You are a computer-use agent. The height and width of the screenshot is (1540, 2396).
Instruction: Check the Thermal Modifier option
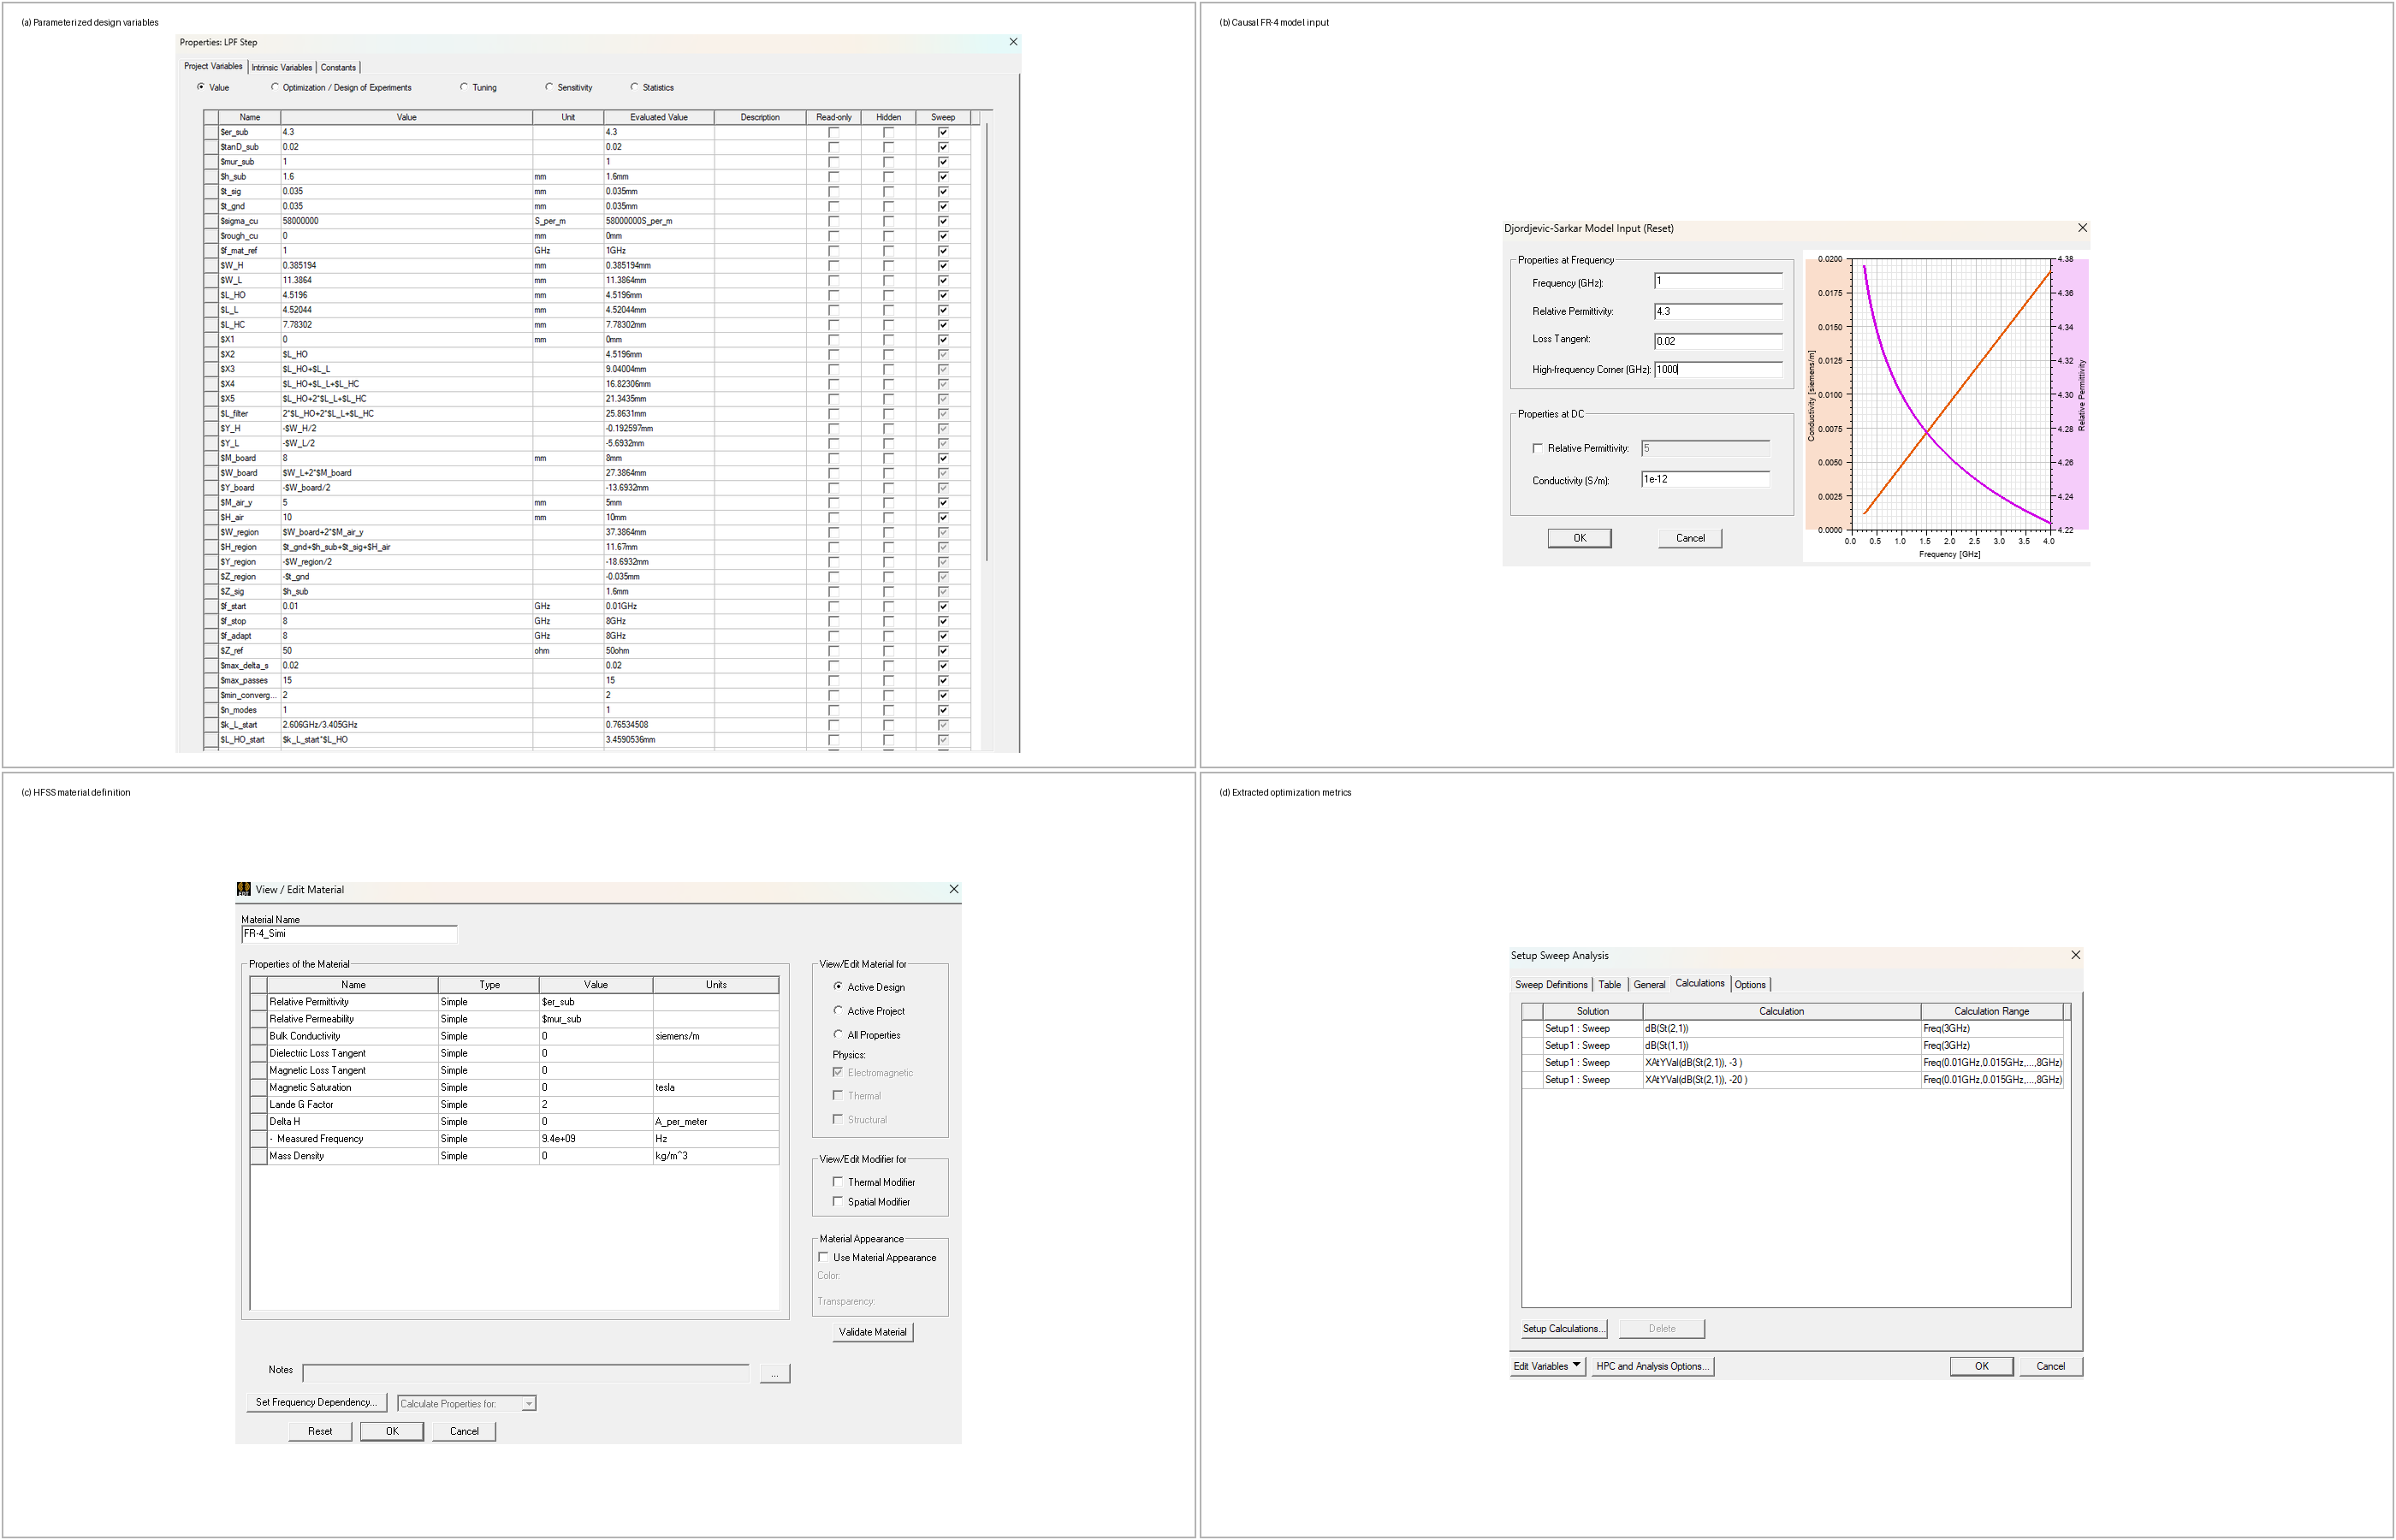click(x=838, y=1181)
